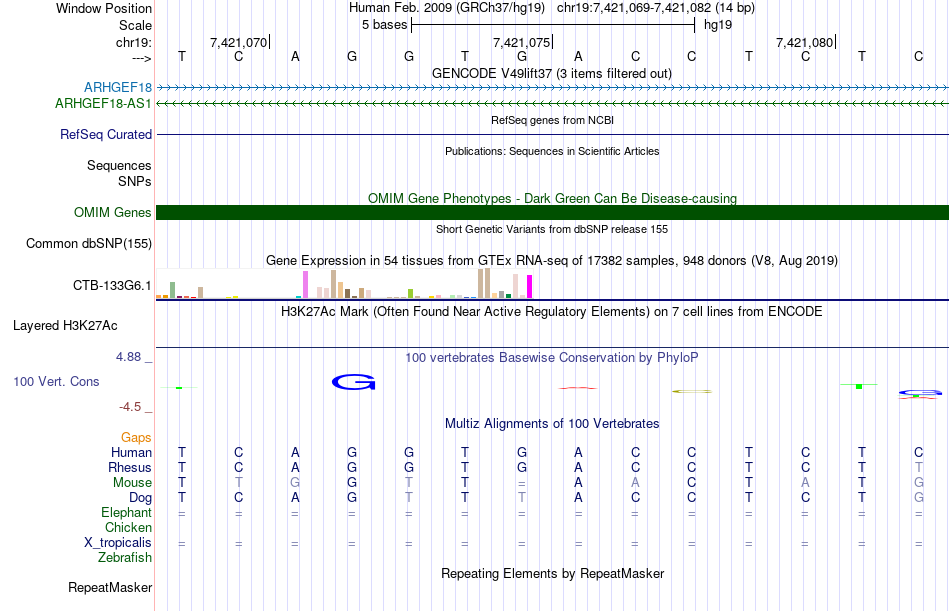Open the RefSeq Curated track label
Screen dimensions: 950x611
[x=106, y=135]
